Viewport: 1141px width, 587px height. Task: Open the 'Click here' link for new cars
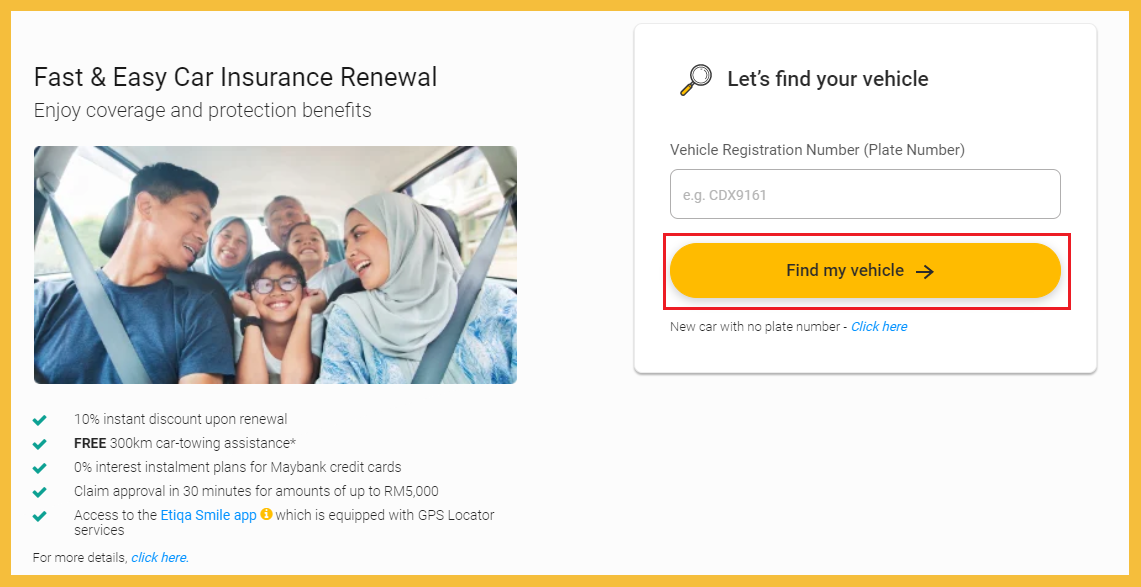pyautogui.click(x=879, y=327)
